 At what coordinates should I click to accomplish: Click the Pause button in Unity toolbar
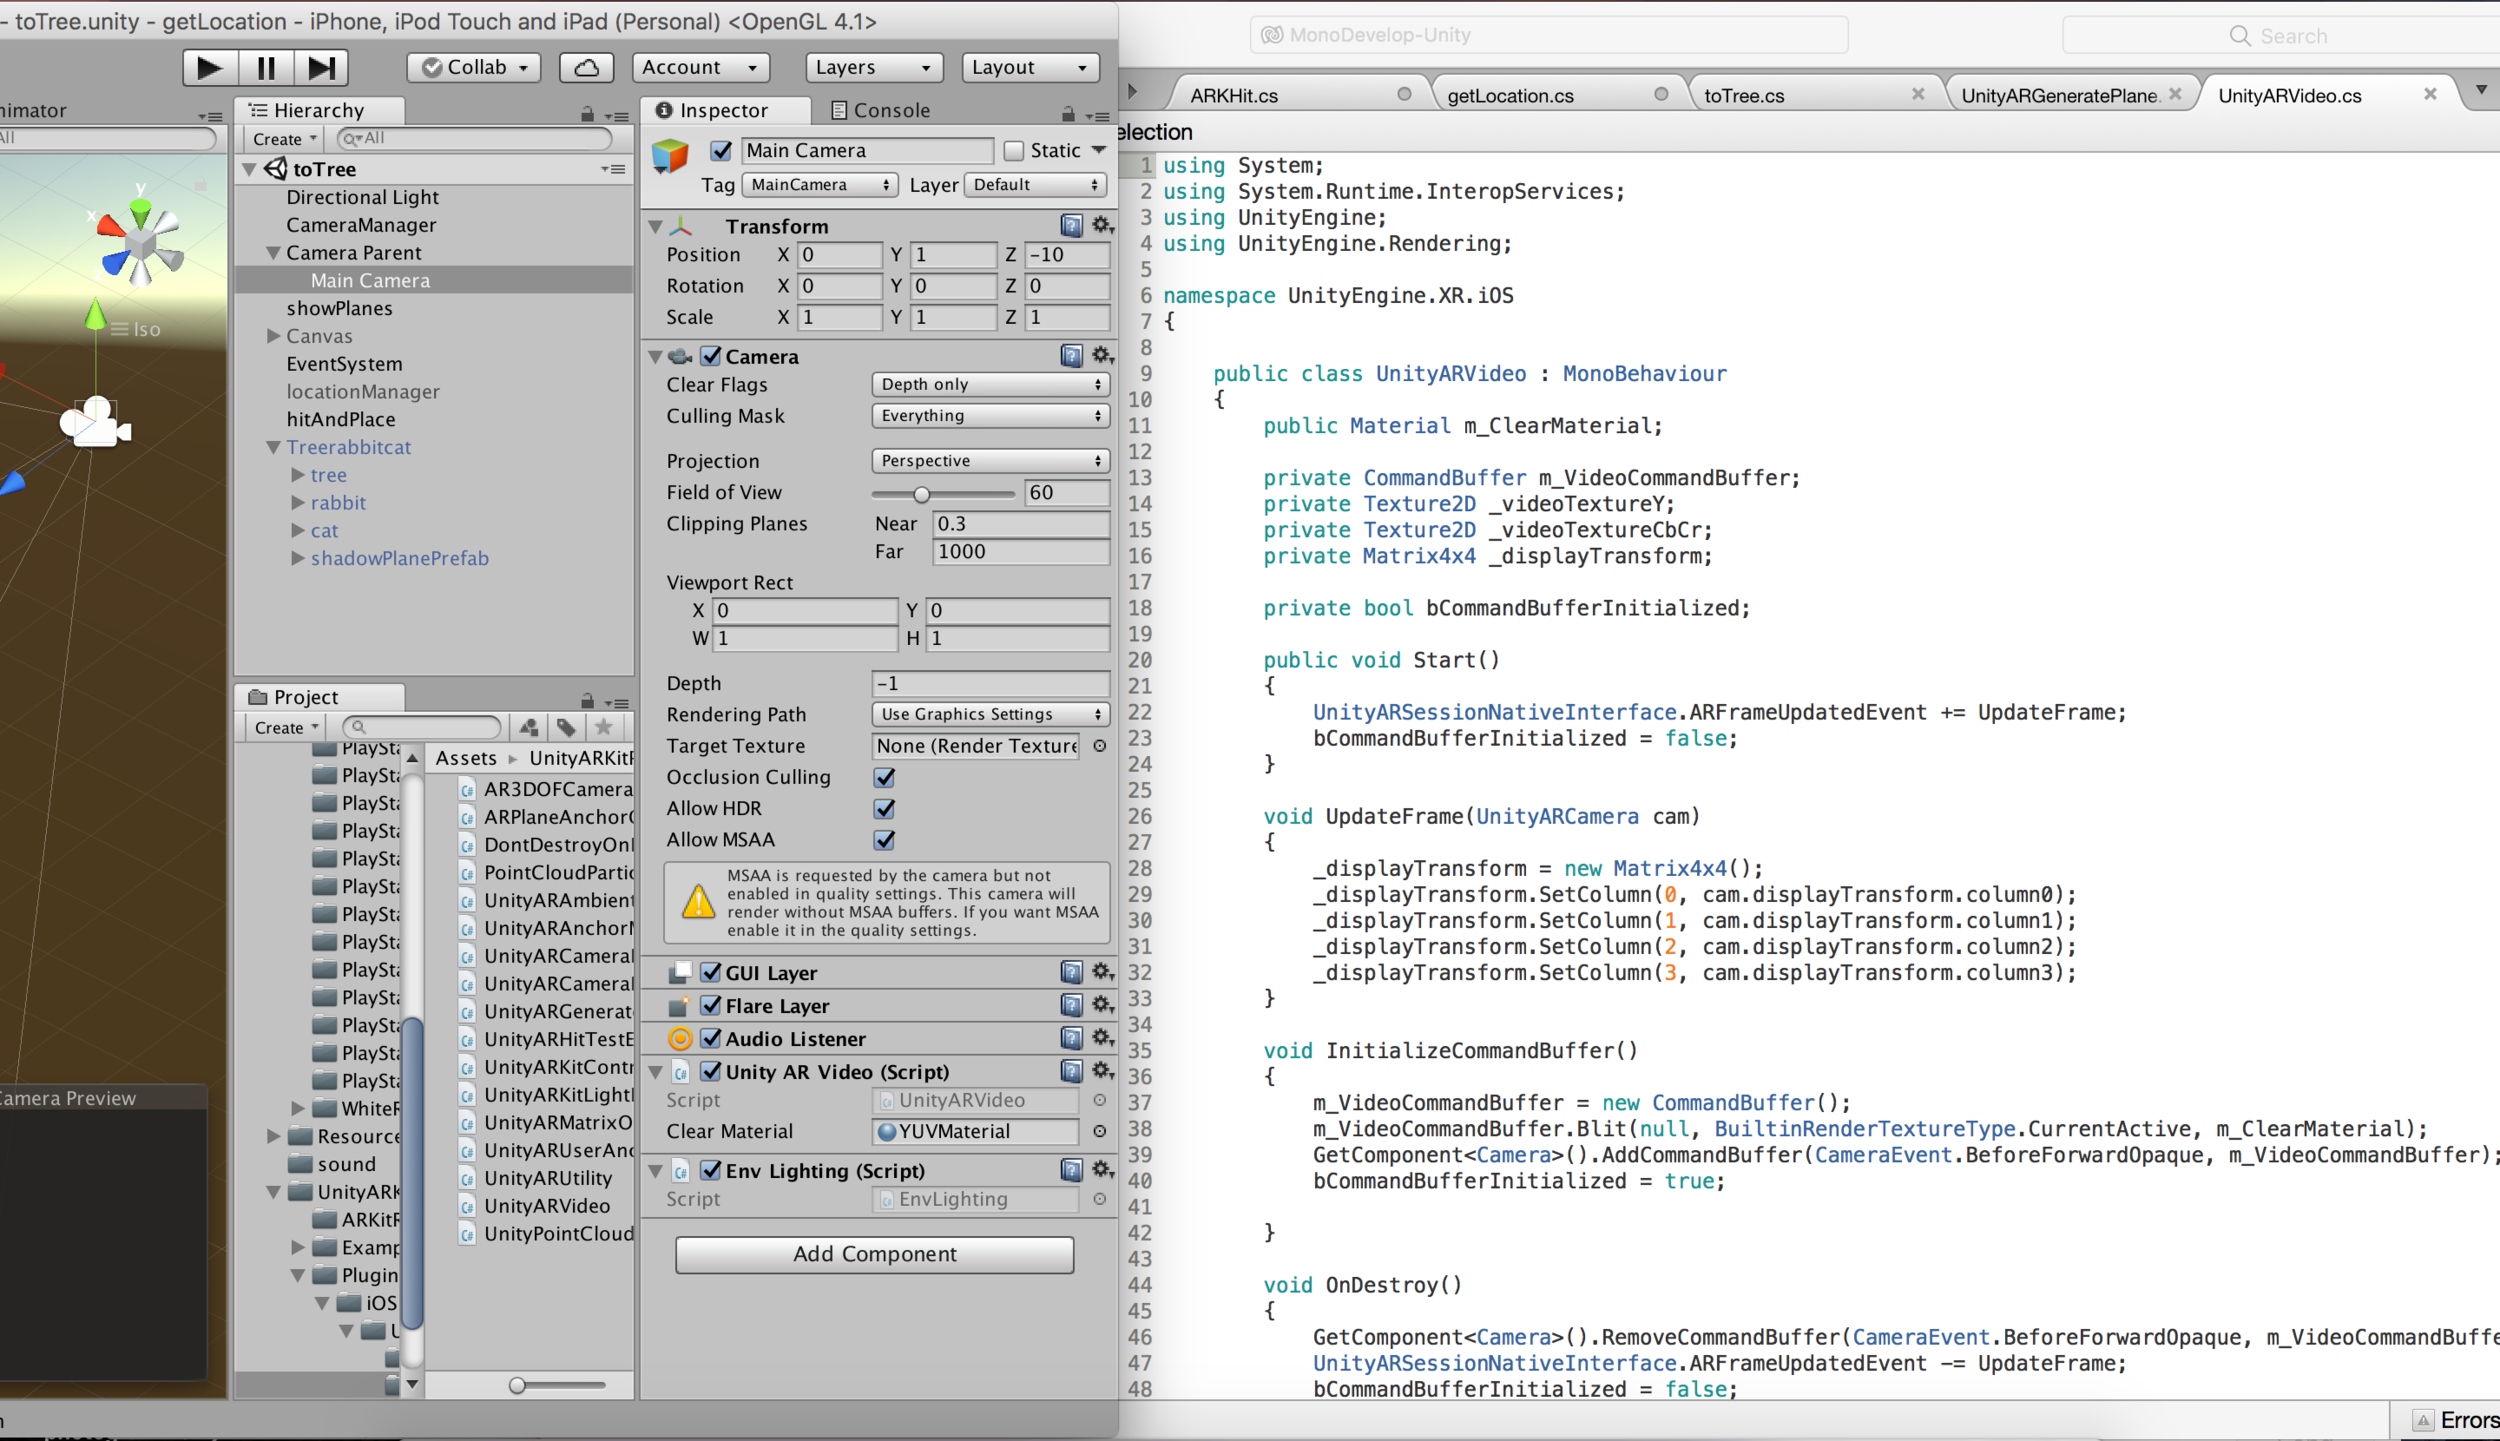pyautogui.click(x=266, y=67)
